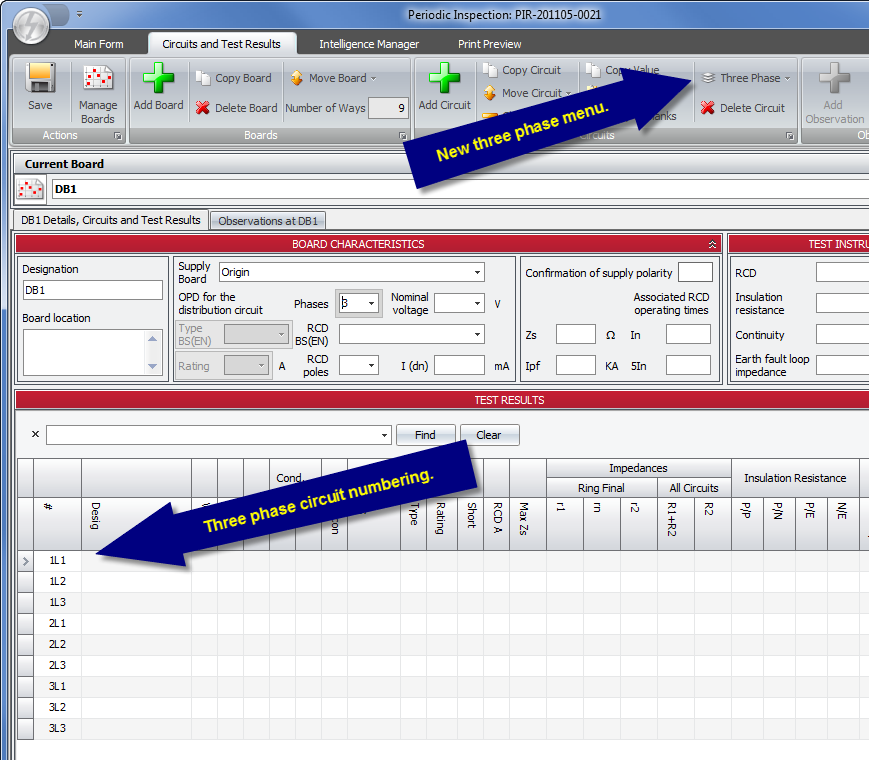Screen dimensions: 869x760
Task: Click the Copy Circuit icon
Action: click(490, 70)
